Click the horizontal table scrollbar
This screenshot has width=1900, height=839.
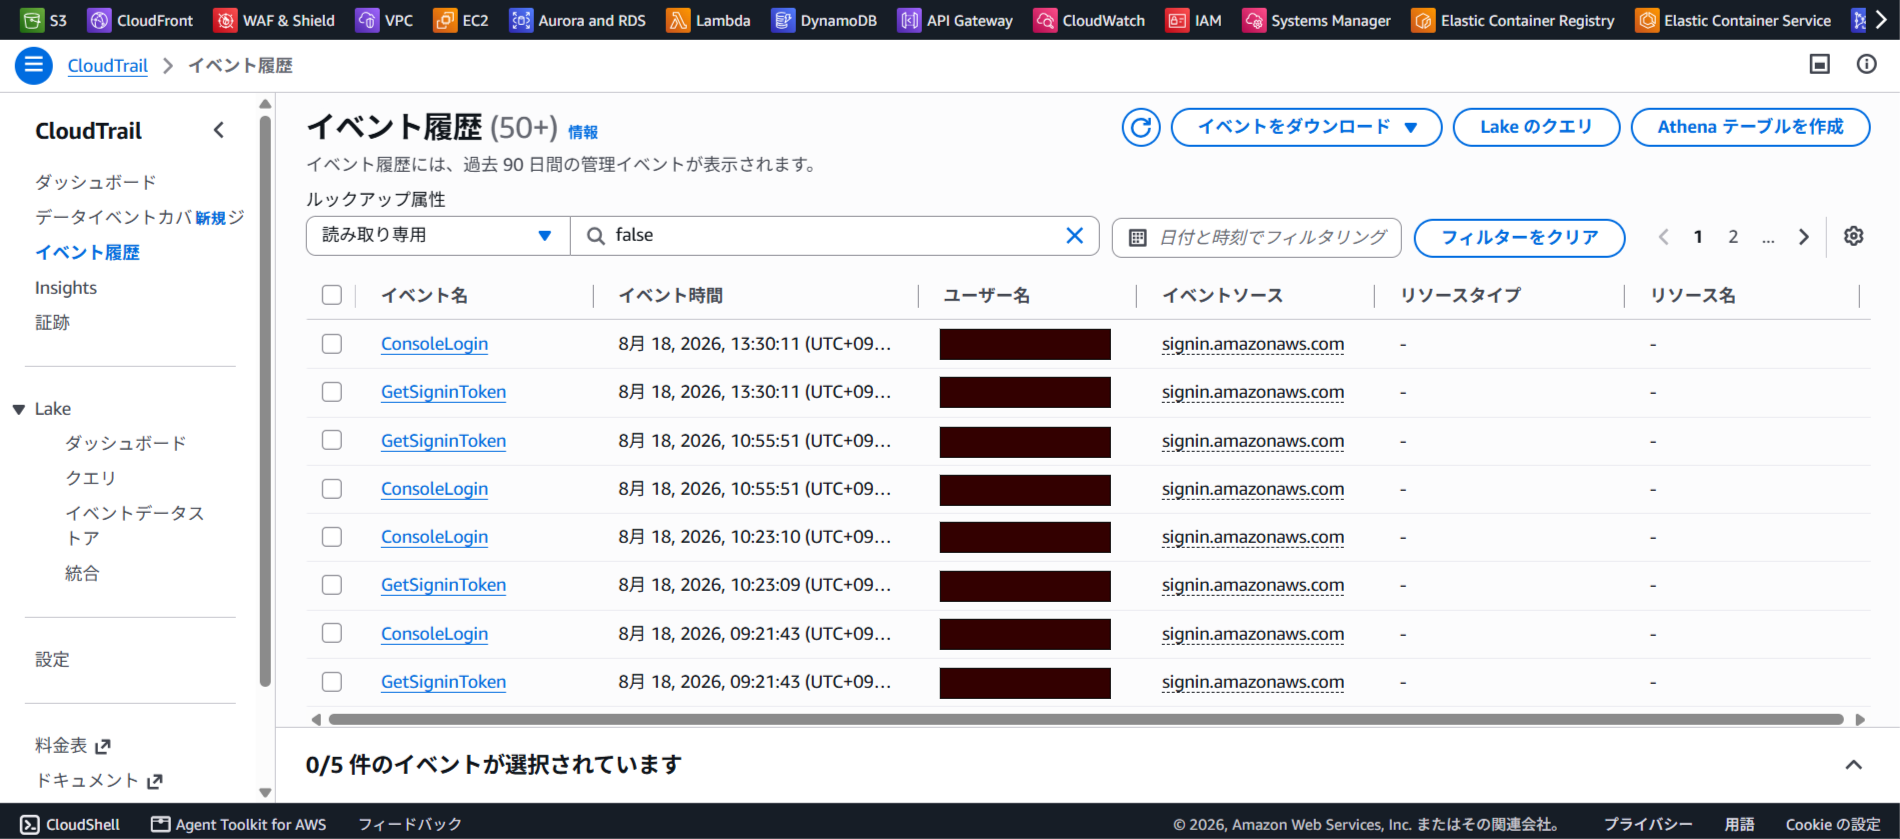tap(1085, 719)
